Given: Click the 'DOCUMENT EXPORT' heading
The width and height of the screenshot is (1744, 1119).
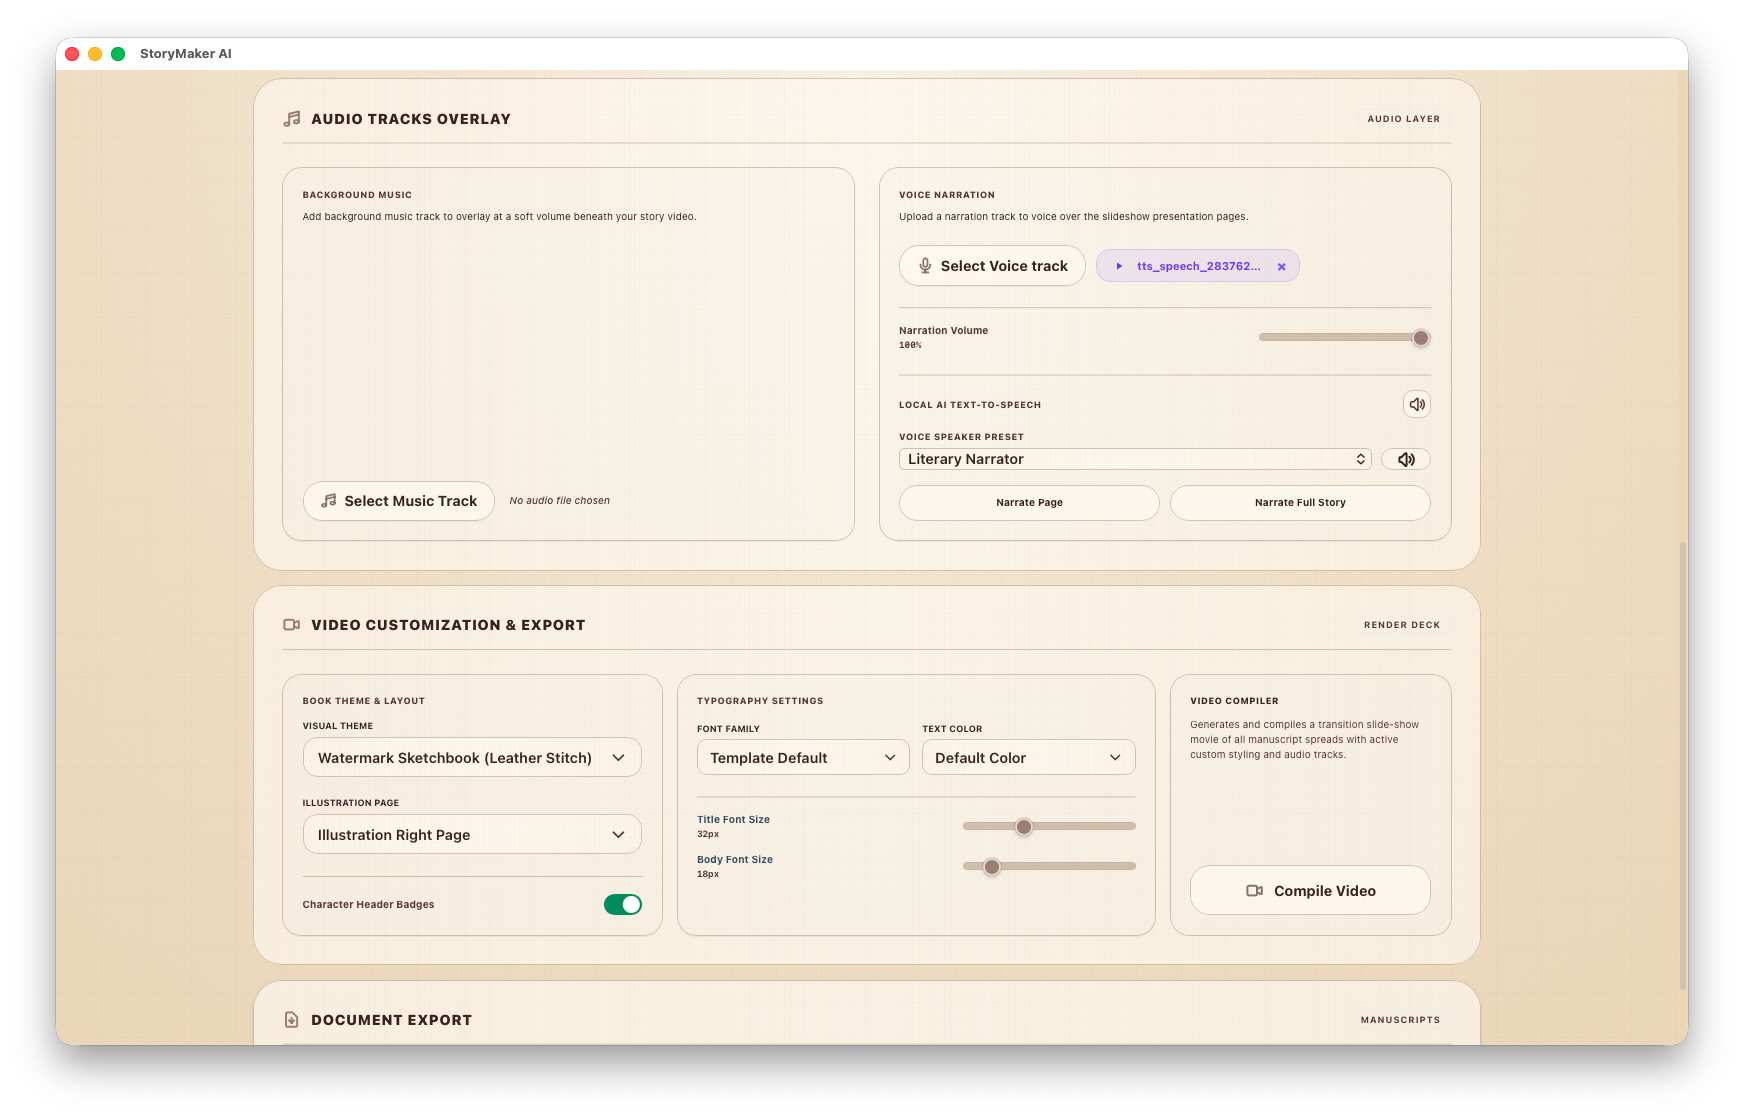Looking at the screenshot, I should [x=391, y=1020].
